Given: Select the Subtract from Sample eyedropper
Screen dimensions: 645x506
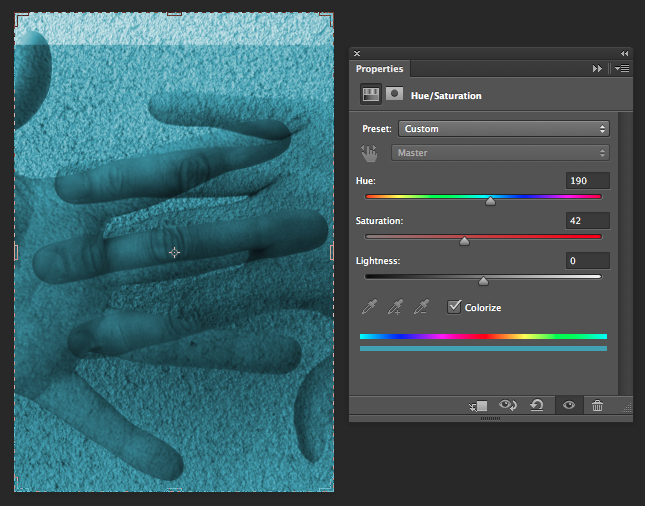Looking at the screenshot, I should 421,307.
